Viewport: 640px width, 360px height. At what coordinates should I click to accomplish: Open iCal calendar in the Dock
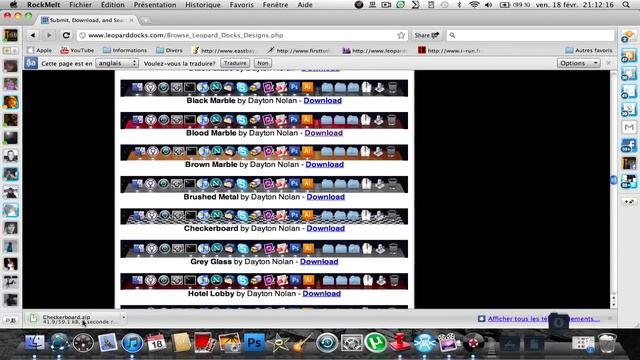[x=156, y=342]
